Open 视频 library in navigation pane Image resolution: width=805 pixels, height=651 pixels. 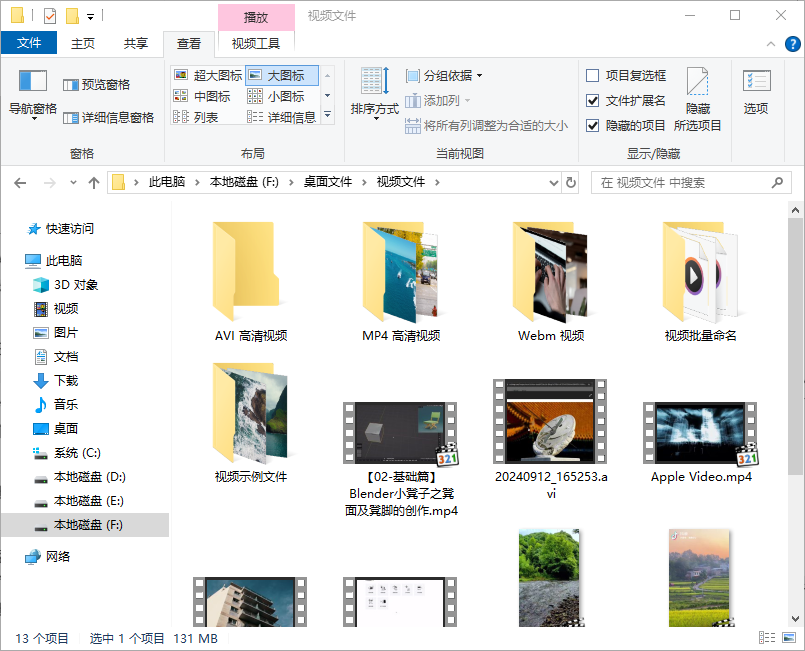(56, 309)
